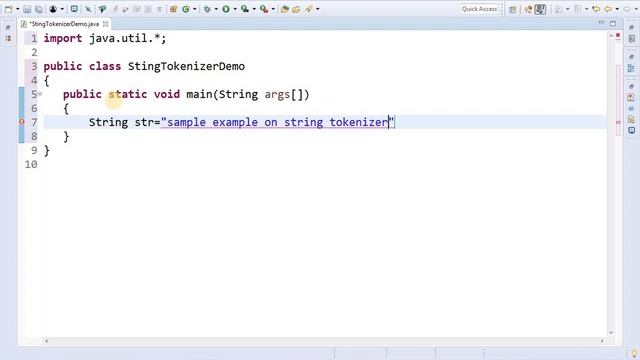Click the Back navigation arrow icon

608,9
